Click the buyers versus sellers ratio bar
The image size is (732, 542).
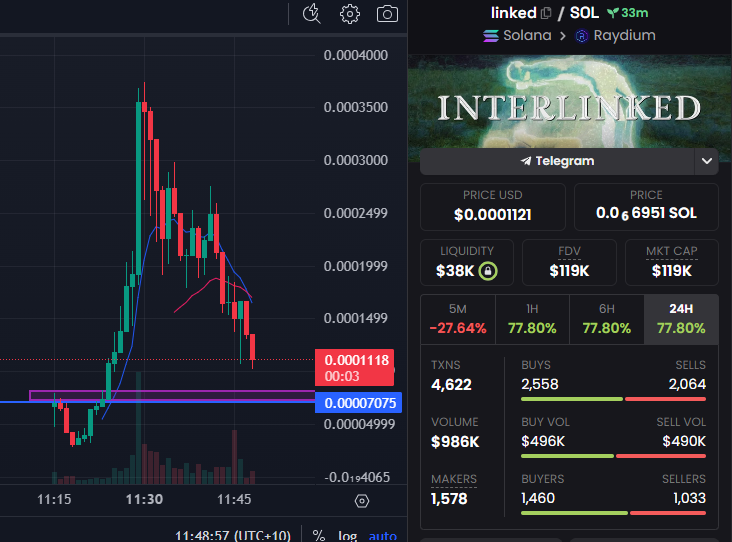tap(613, 513)
